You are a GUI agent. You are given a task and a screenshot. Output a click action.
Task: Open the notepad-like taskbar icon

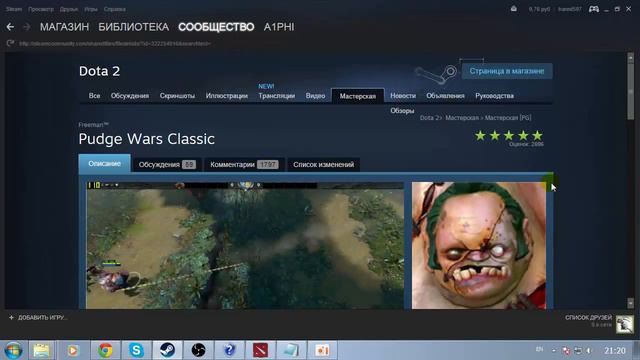(x=291, y=350)
